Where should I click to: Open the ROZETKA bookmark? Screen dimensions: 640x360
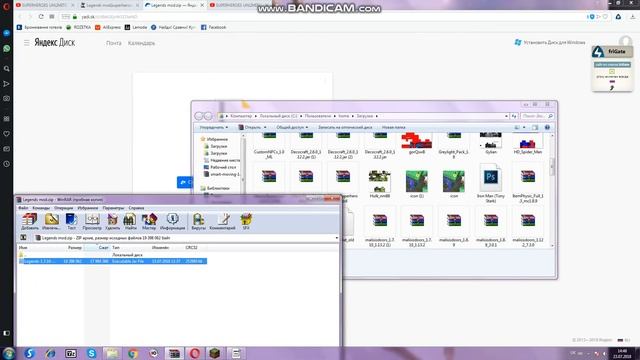[x=78, y=27]
